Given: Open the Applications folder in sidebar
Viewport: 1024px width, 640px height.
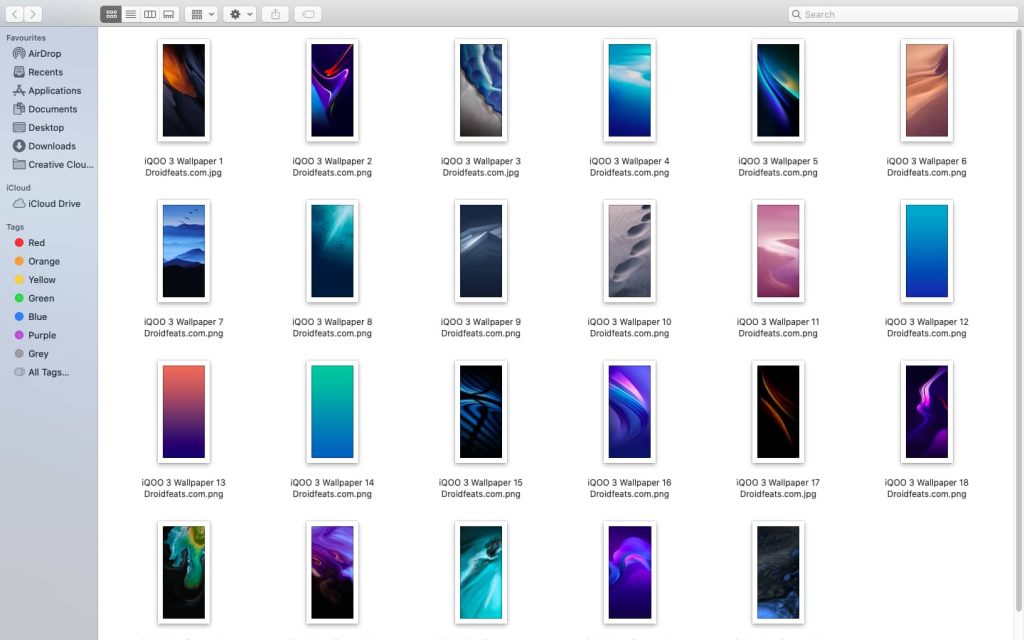Looking at the screenshot, I should (x=54, y=91).
